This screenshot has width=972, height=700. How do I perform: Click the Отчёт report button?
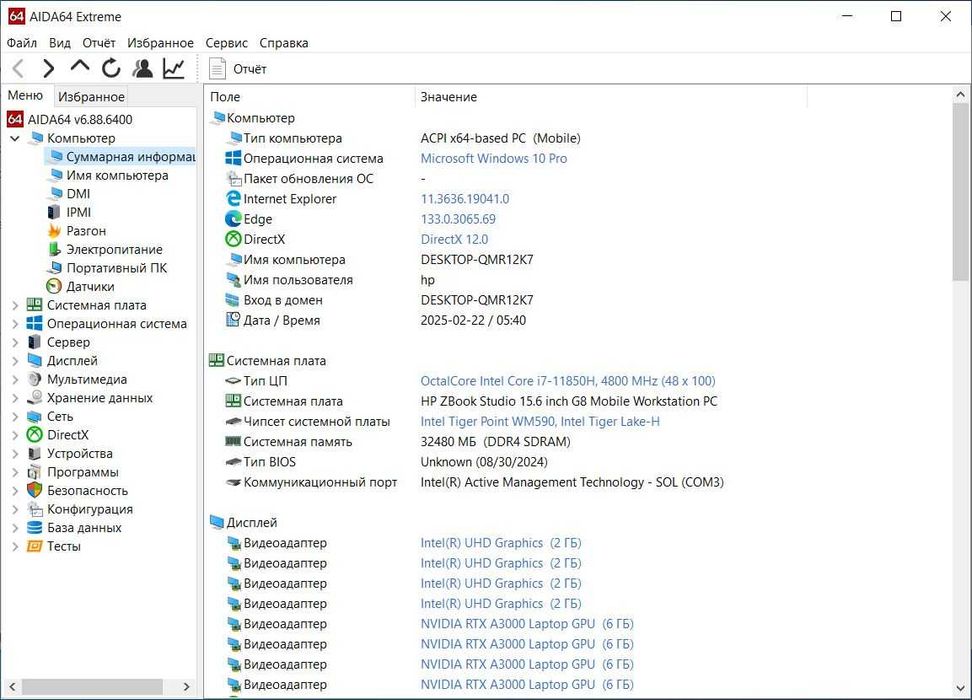[x=237, y=69]
